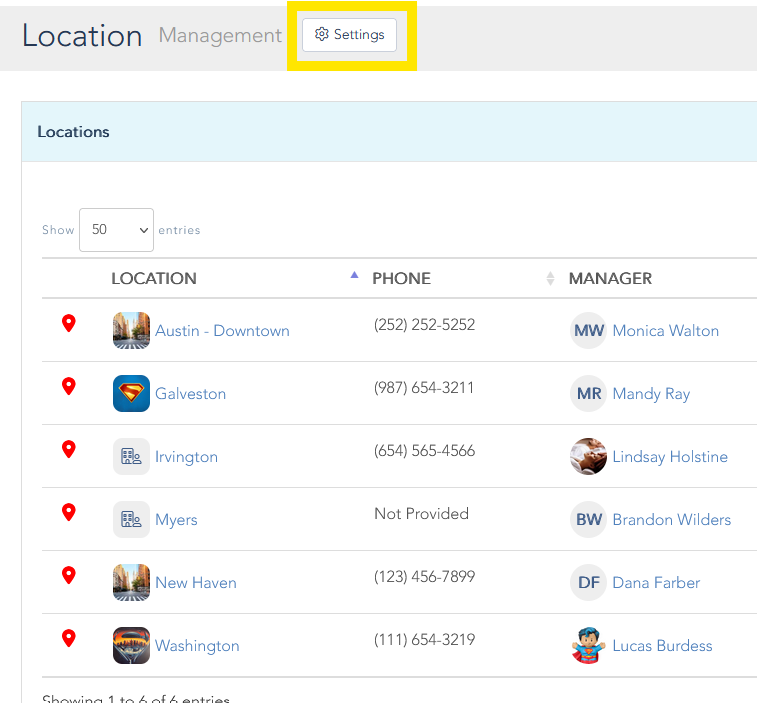Open the New Haven location link
This screenshot has width=757, height=703.
coord(196,583)
